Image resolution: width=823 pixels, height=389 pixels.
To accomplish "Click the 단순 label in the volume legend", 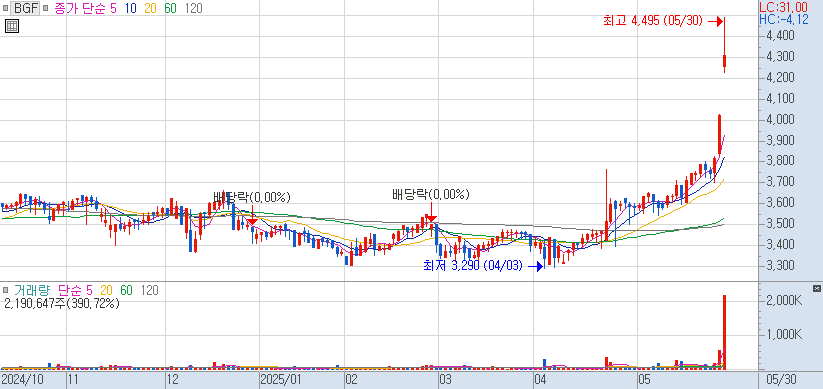I will (x=71, y=290).
